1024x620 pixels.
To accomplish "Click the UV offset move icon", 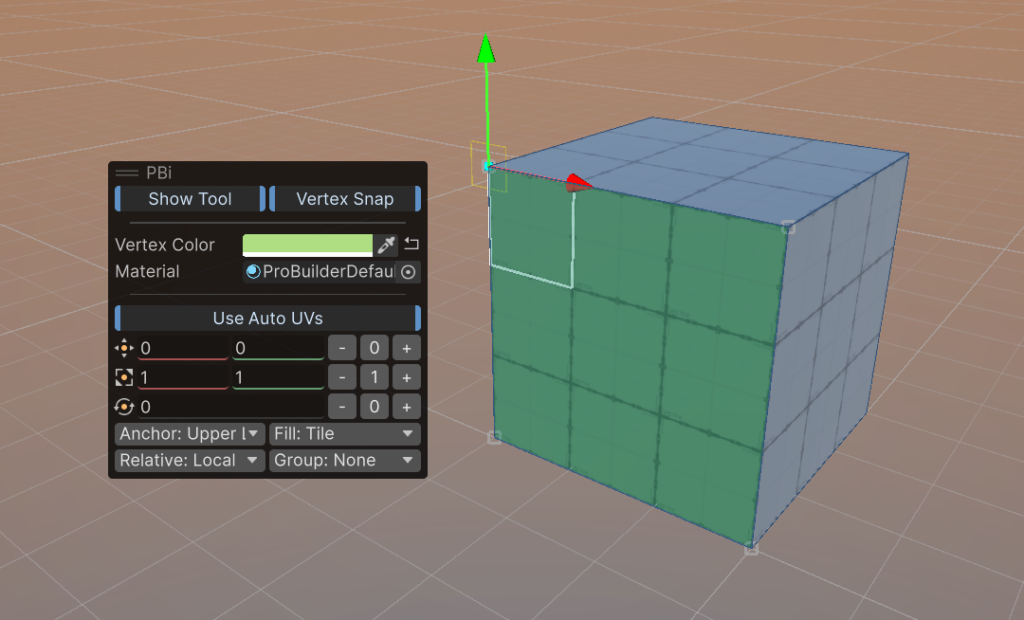I will 124,348.
